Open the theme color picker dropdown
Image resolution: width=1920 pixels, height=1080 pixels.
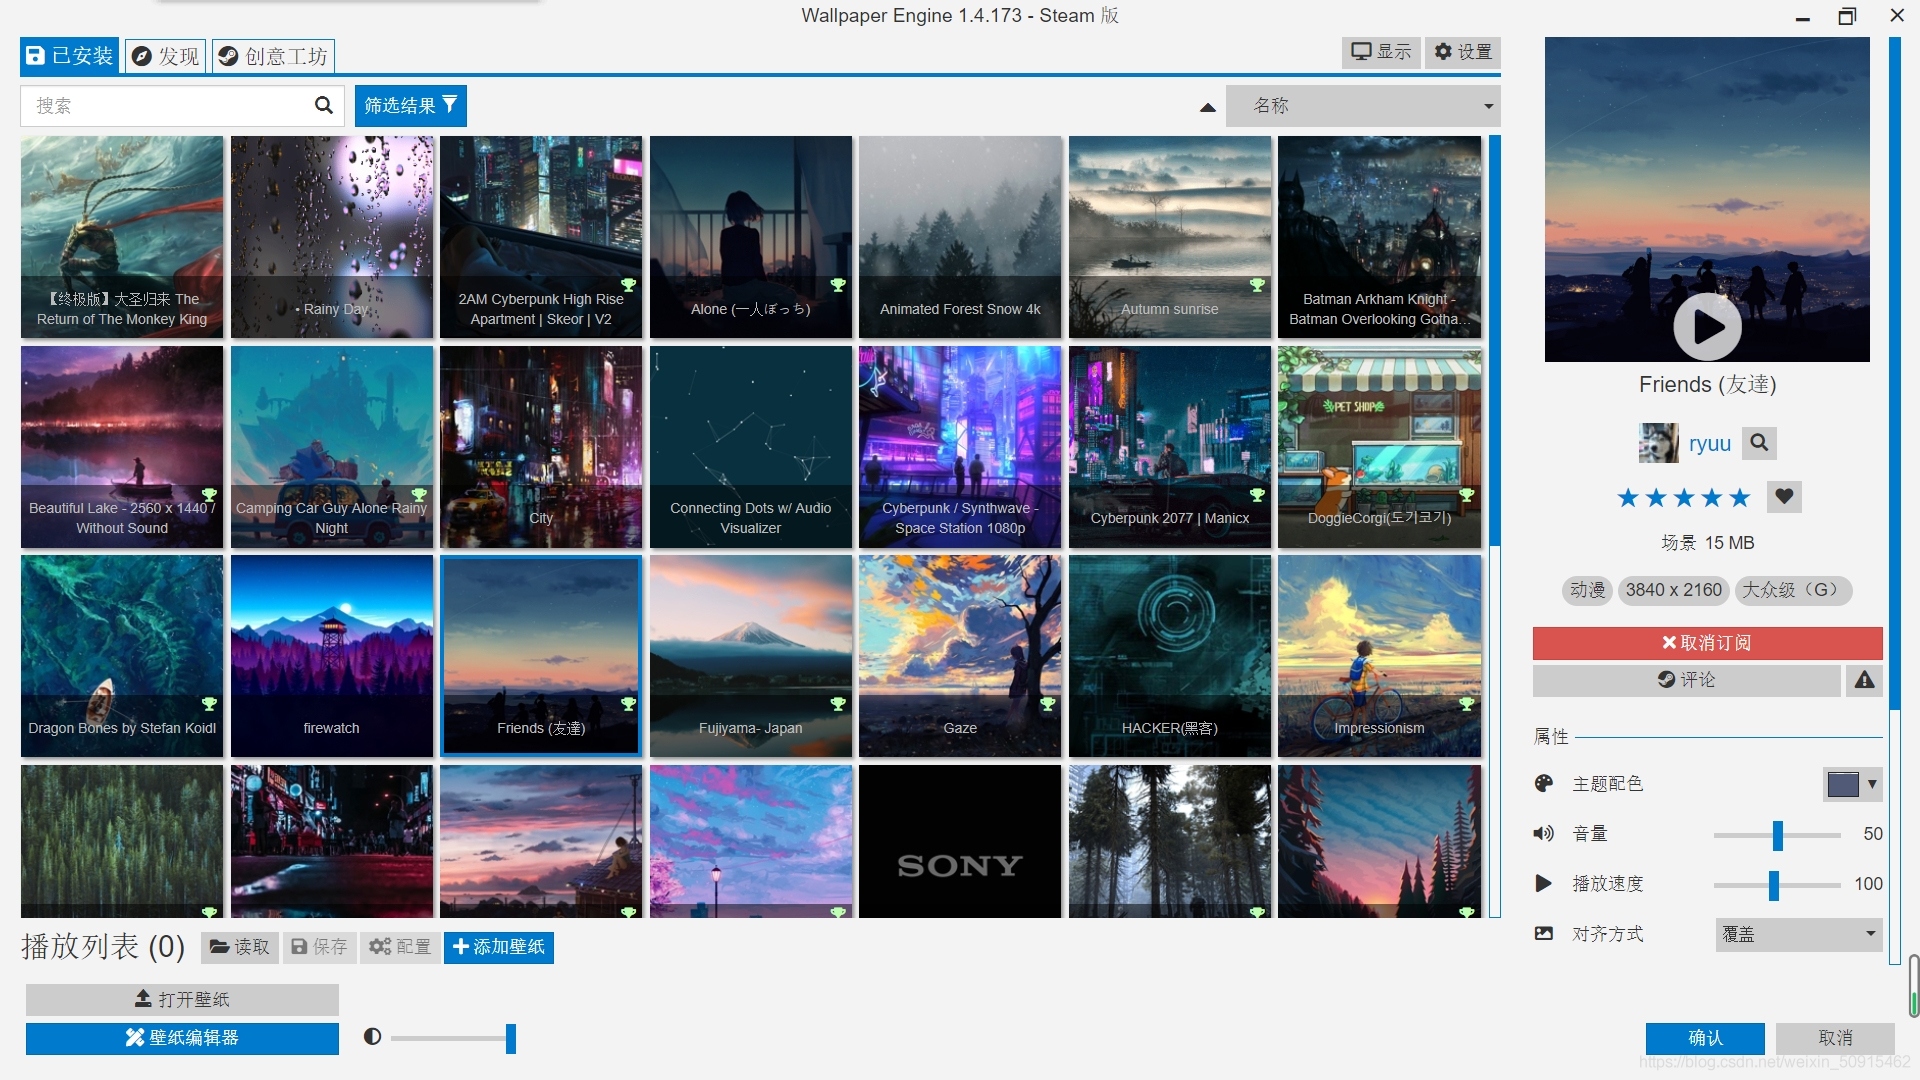[x=1852, y=785]
